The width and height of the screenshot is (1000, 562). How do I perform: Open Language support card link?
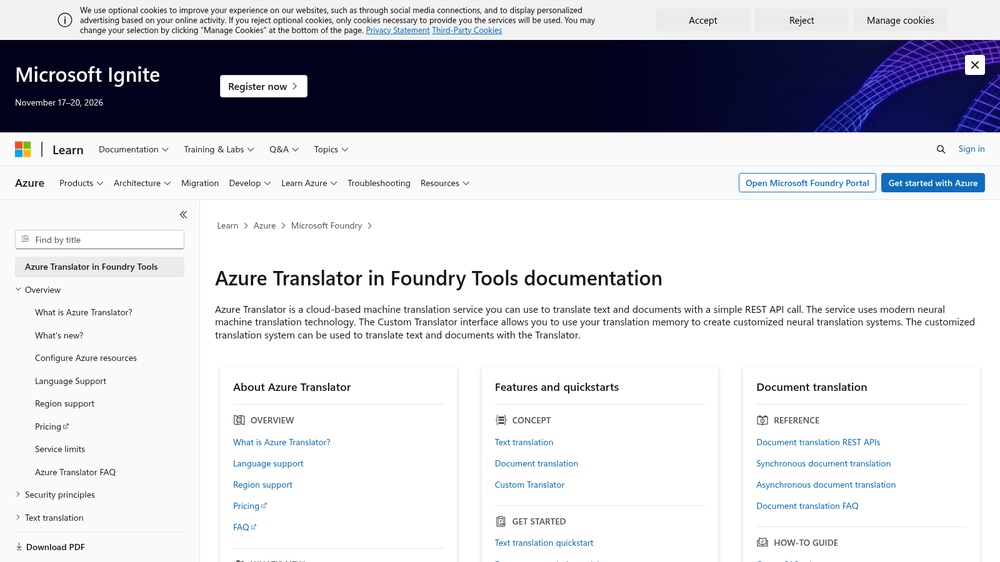(x=268, y=463)
